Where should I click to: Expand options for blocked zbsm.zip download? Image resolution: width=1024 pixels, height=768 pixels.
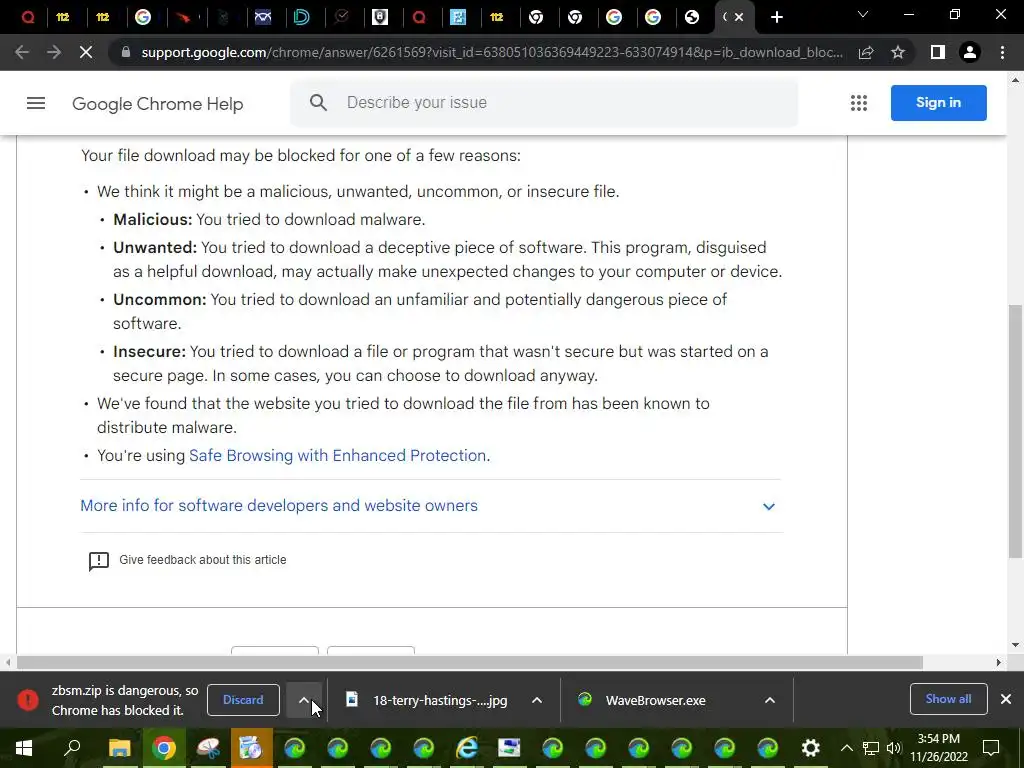304,699
